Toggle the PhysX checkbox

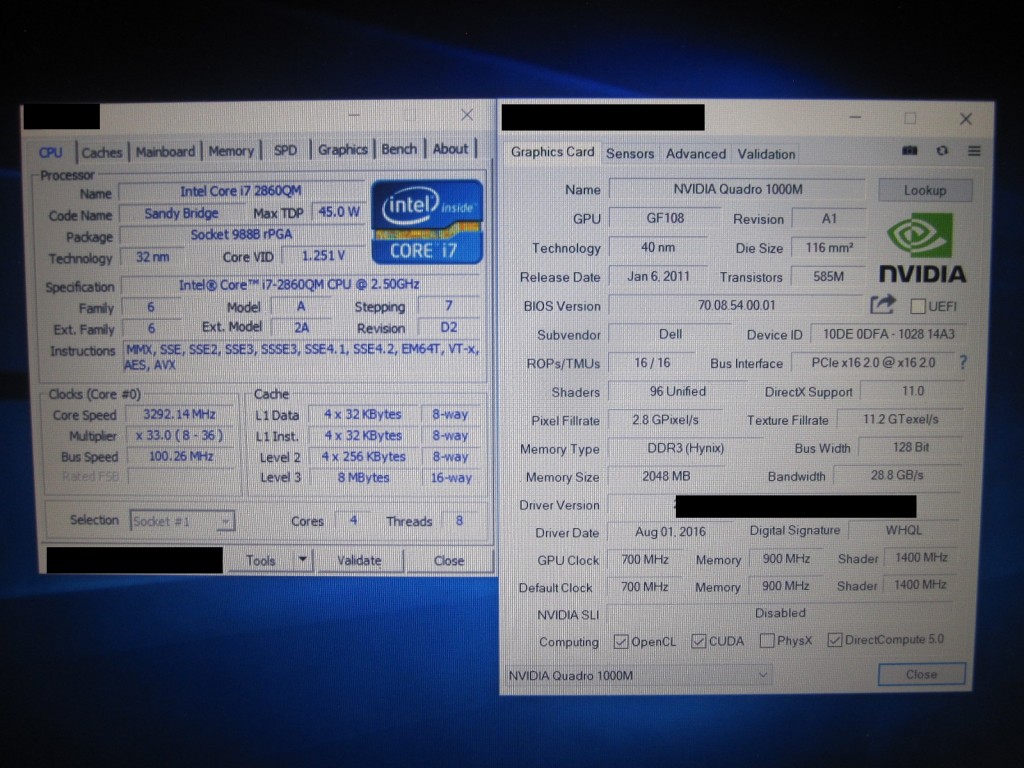pos(767,641)
